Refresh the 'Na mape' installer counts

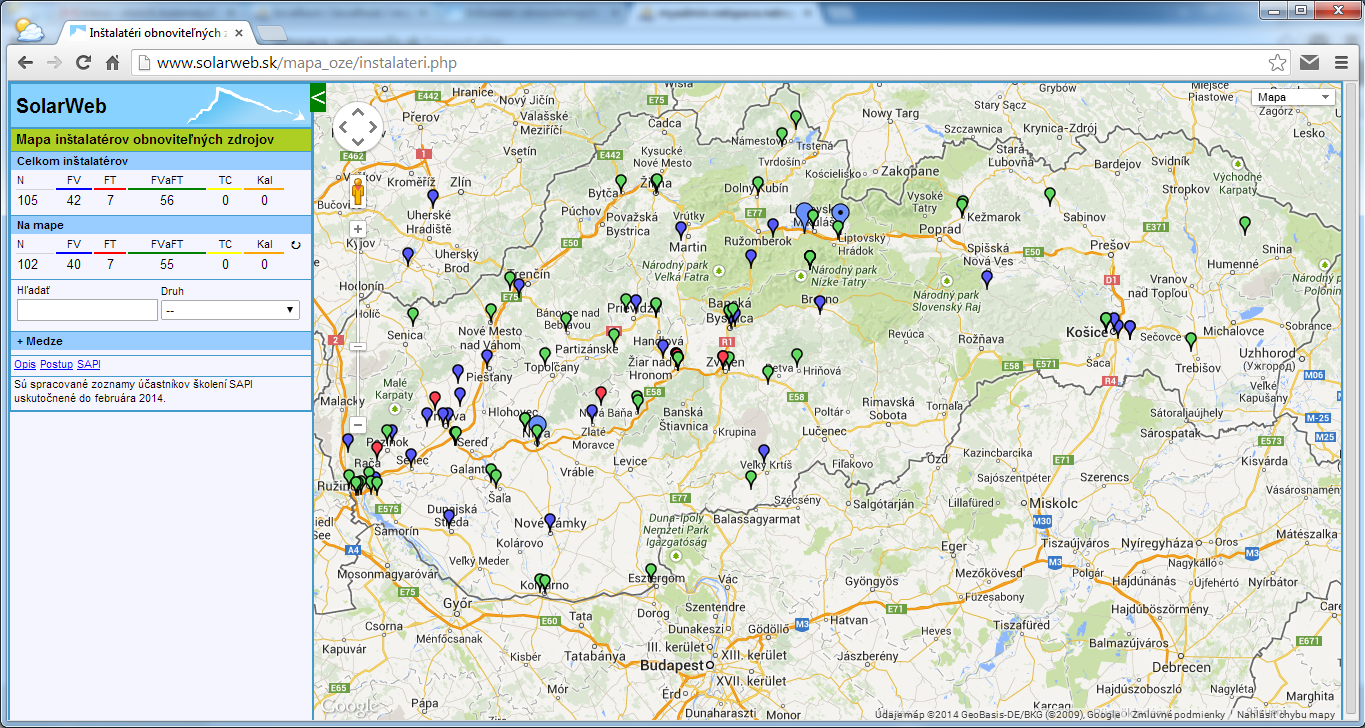(x=296, y=245)
